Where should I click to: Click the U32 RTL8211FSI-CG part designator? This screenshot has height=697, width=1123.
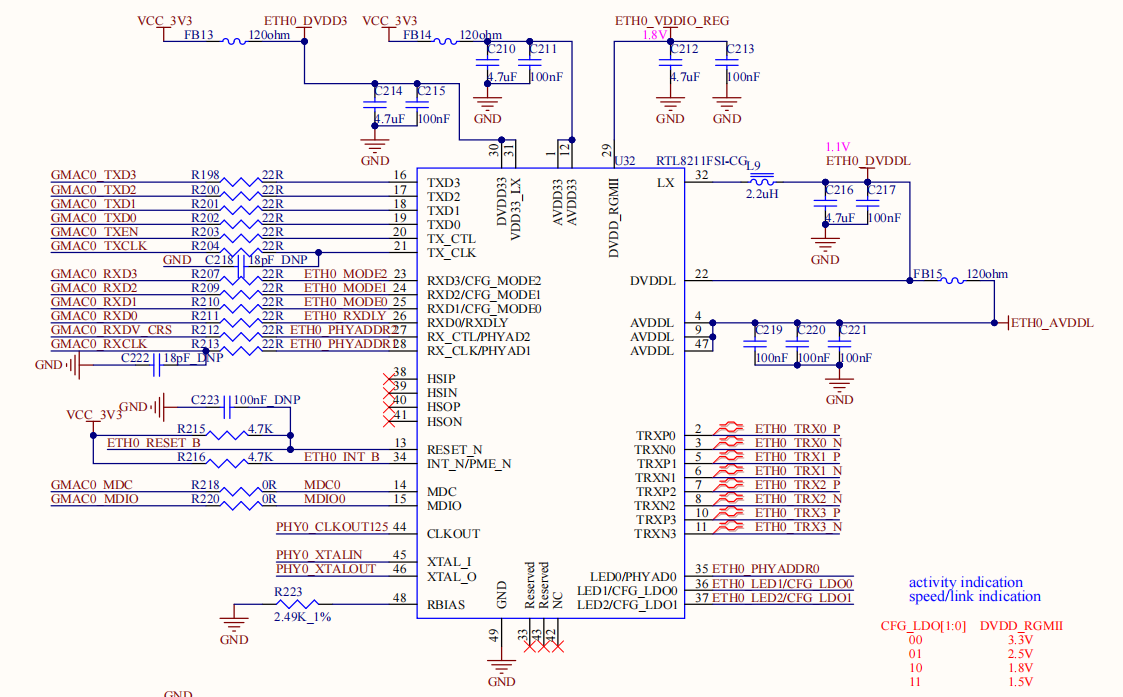click(x=681, y=161)
